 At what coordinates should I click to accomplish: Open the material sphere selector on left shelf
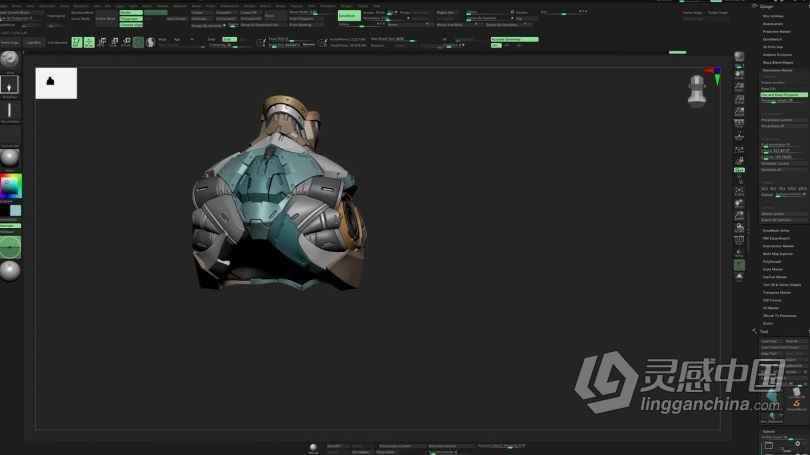(9, 158)
